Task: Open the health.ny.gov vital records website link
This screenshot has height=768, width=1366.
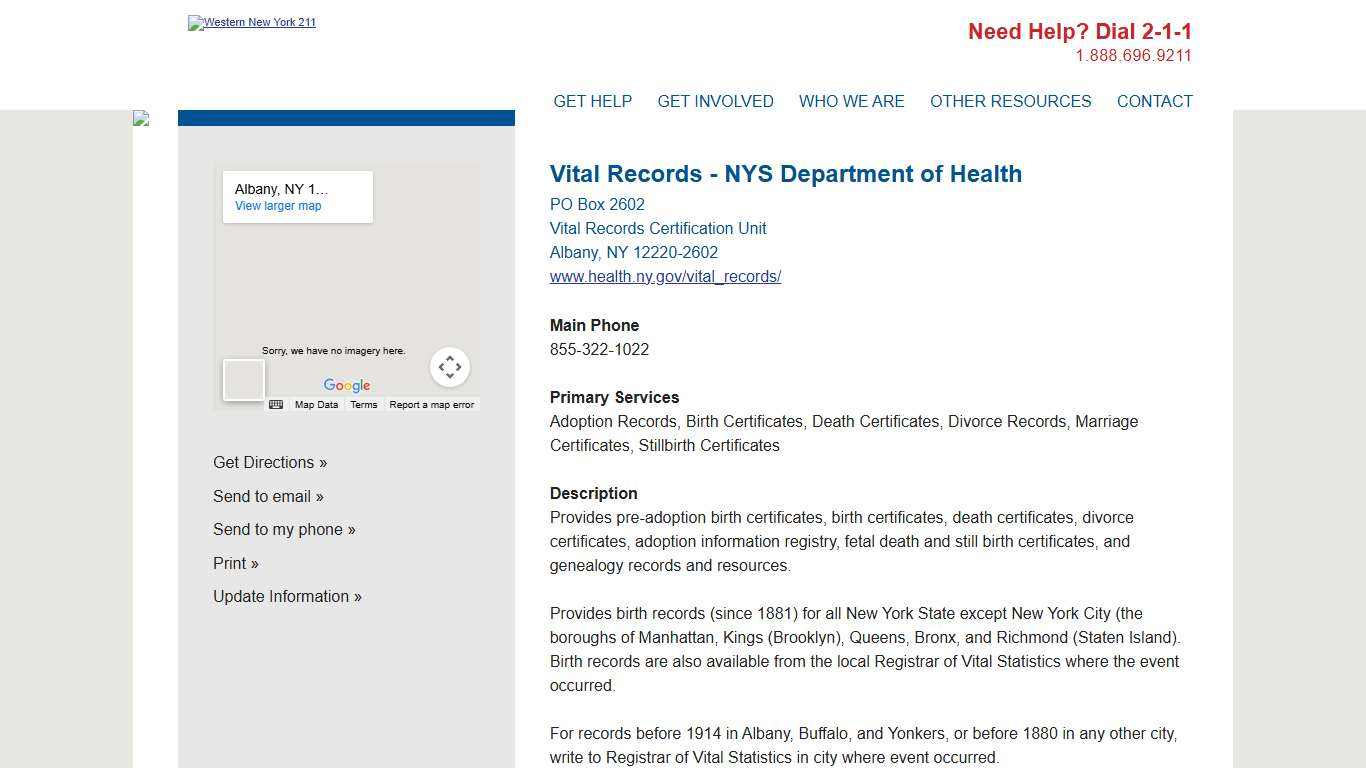Action: pyautogui.click(x=665, y=277)
